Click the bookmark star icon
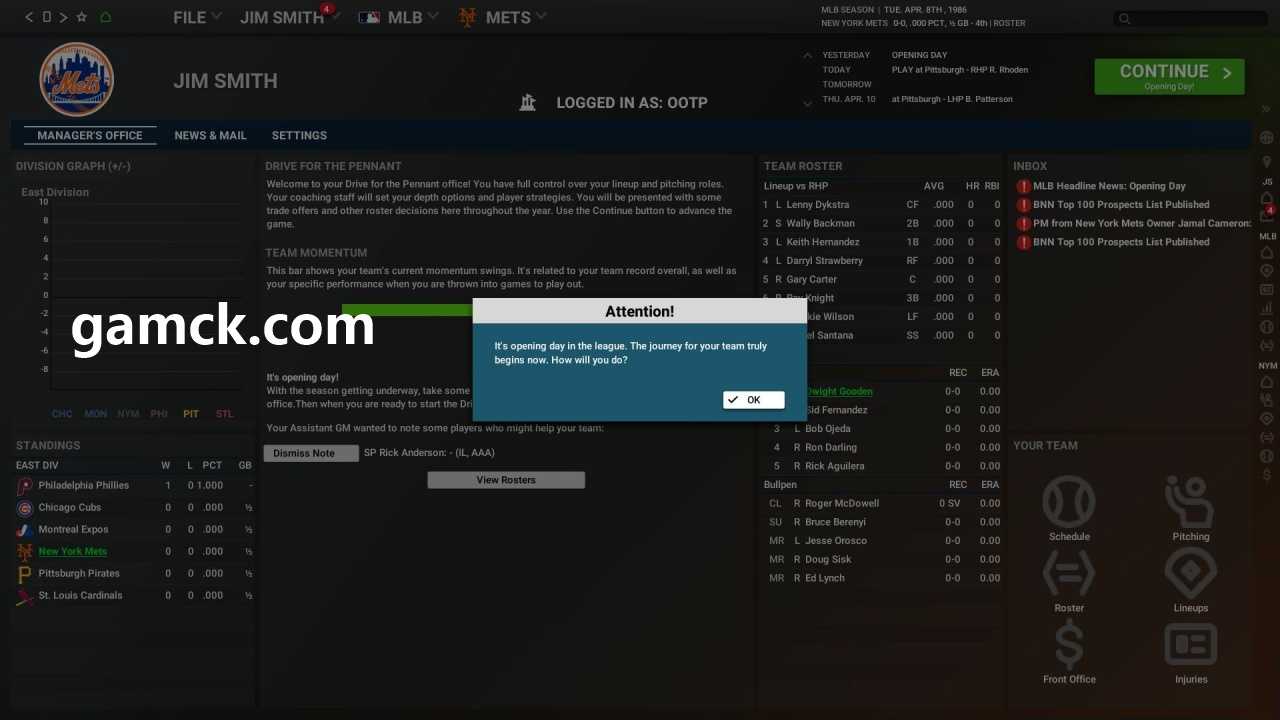This screenshot has width=1280, height=720. pos(82,17)
